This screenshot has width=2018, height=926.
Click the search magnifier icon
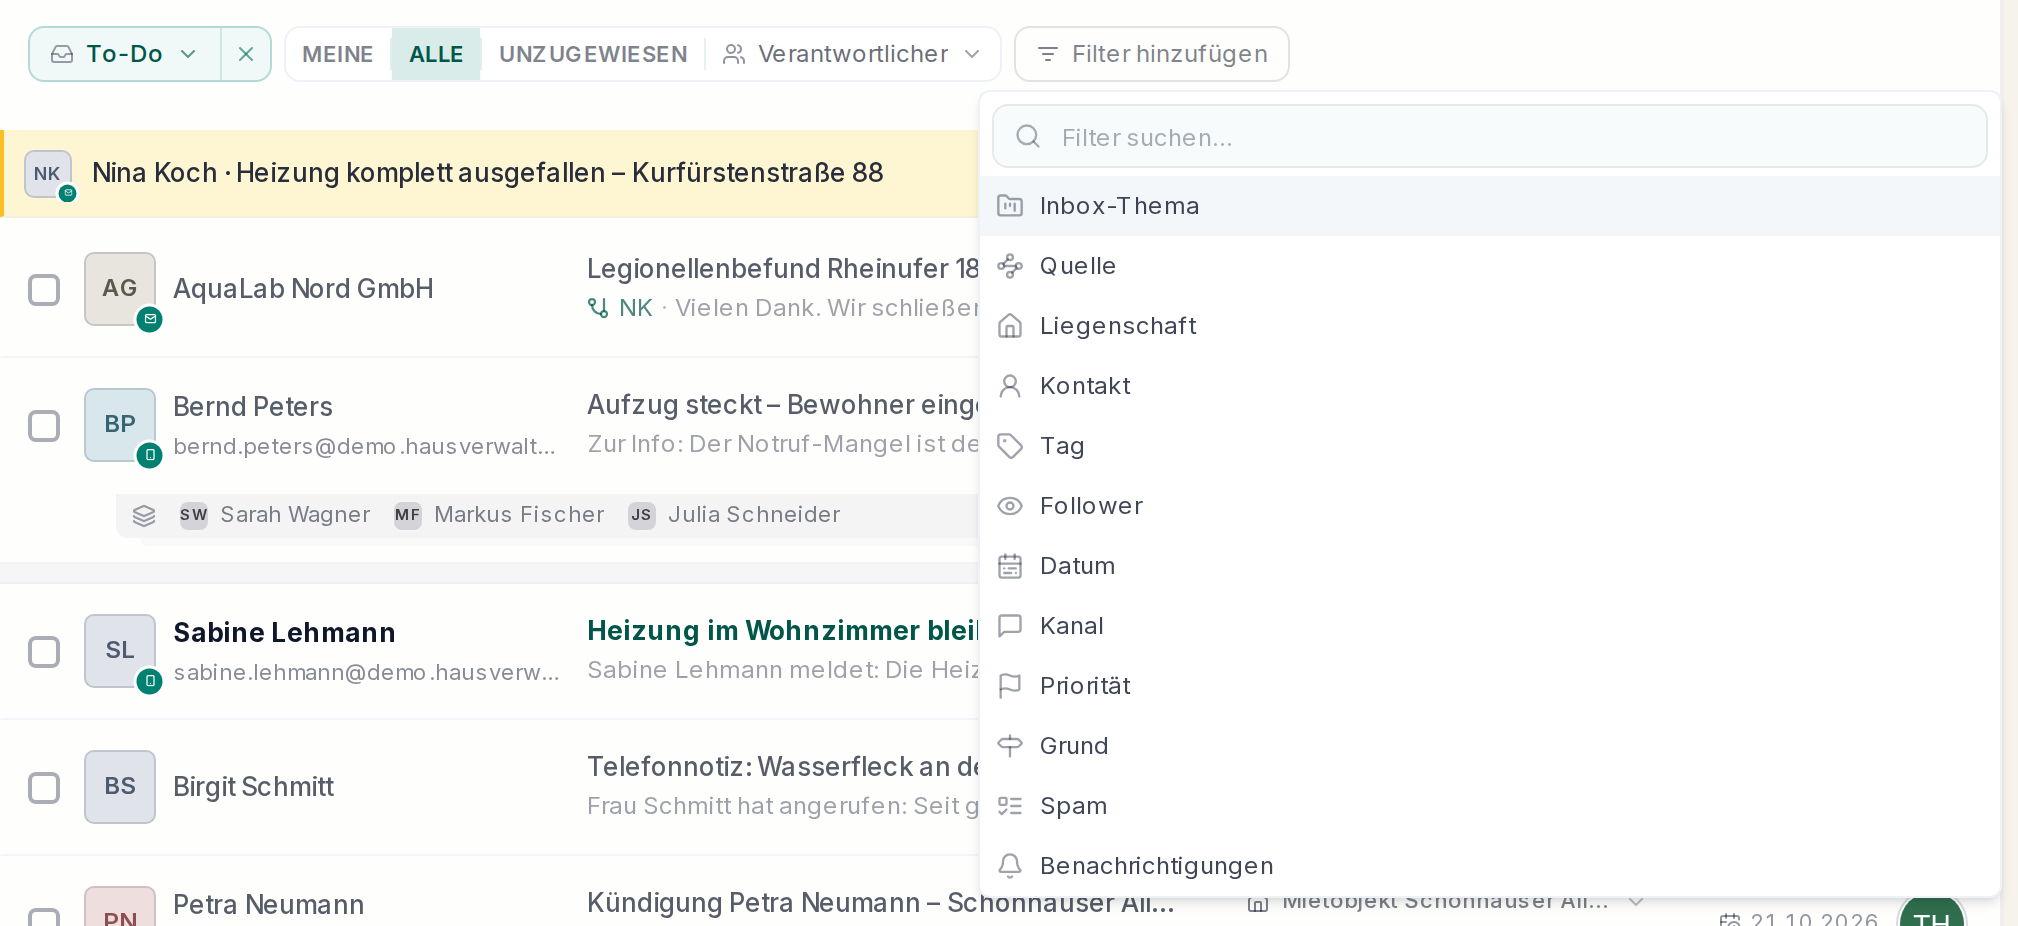click(x=1028, y=136)
